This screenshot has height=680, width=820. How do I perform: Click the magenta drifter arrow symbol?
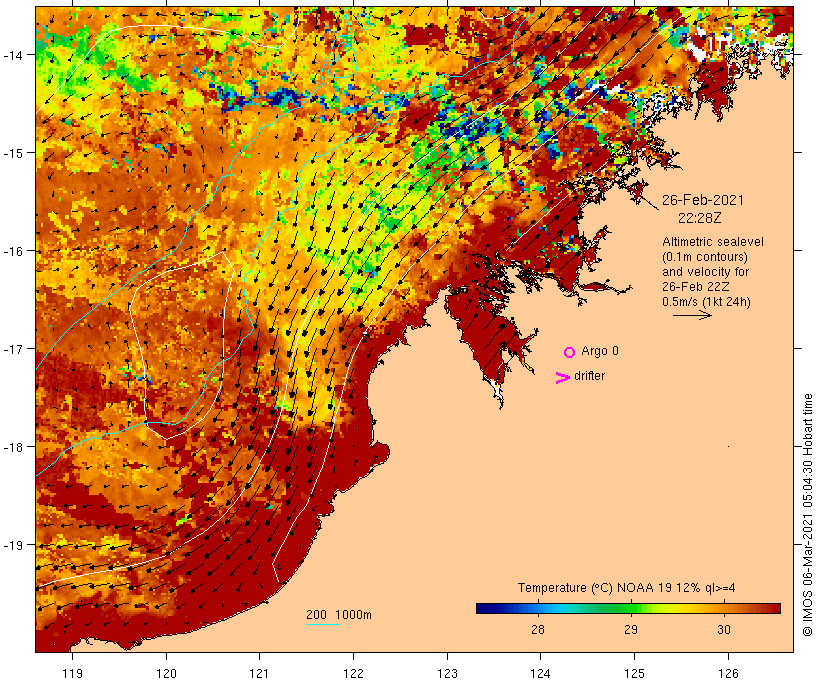coord(563,378)
